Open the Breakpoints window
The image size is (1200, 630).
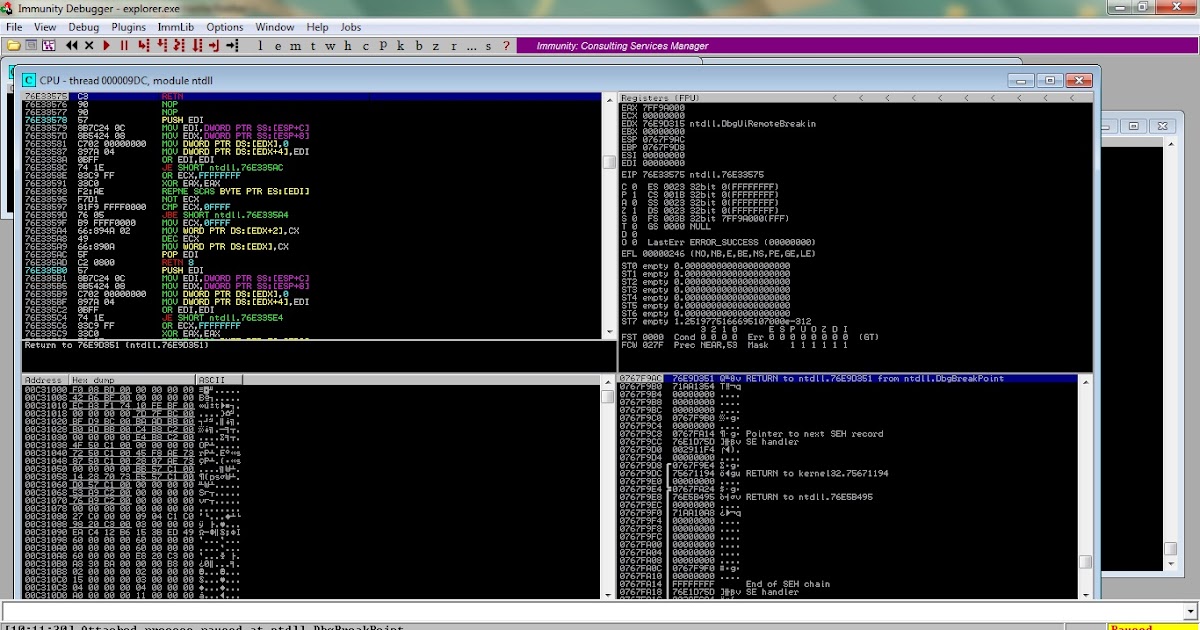(x=418, y=45)
